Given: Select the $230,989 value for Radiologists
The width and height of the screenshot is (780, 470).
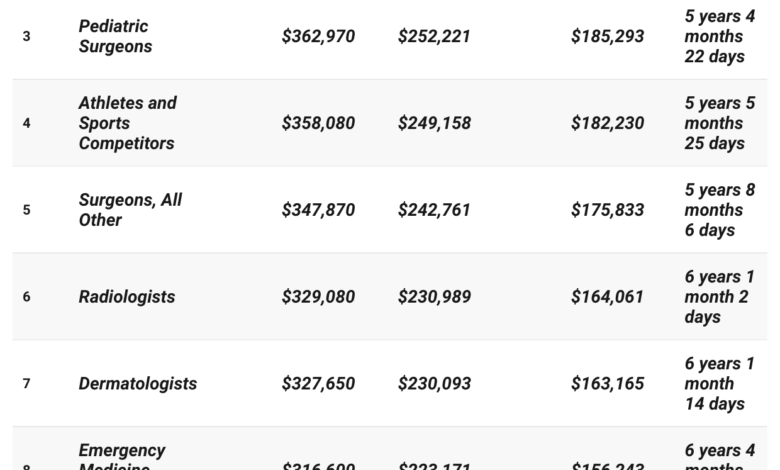Looking at the screenshot, I should pos(434,297).
